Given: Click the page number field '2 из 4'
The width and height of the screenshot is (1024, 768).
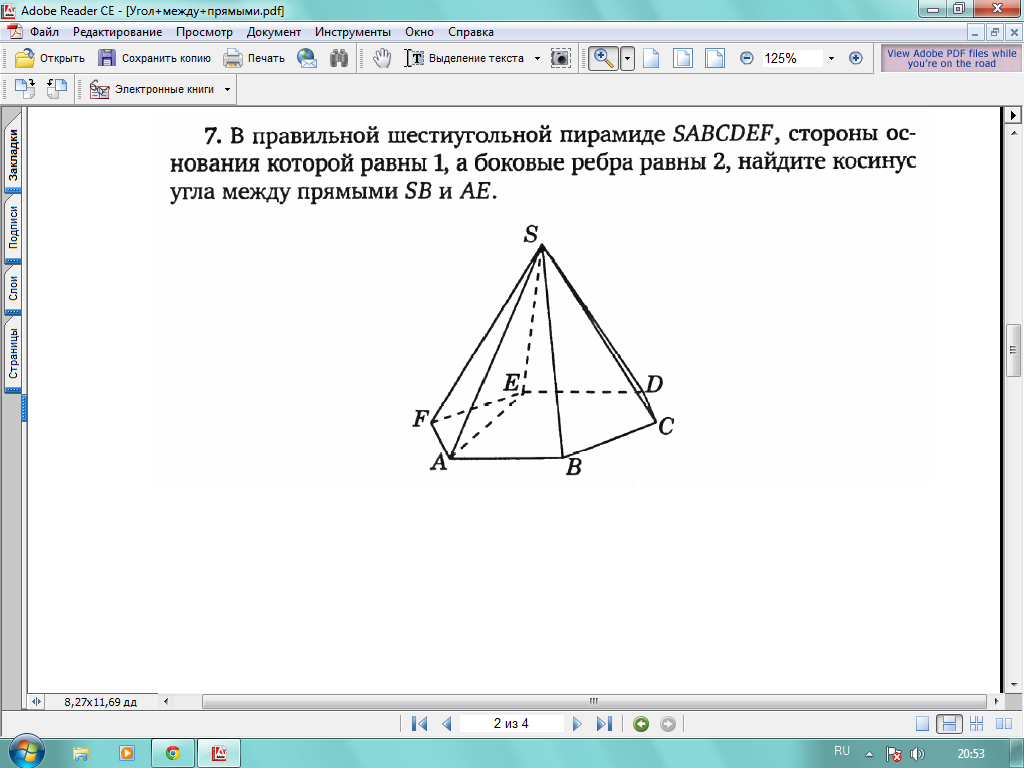Looking at the screenshot, I should (x=511, y=724).
